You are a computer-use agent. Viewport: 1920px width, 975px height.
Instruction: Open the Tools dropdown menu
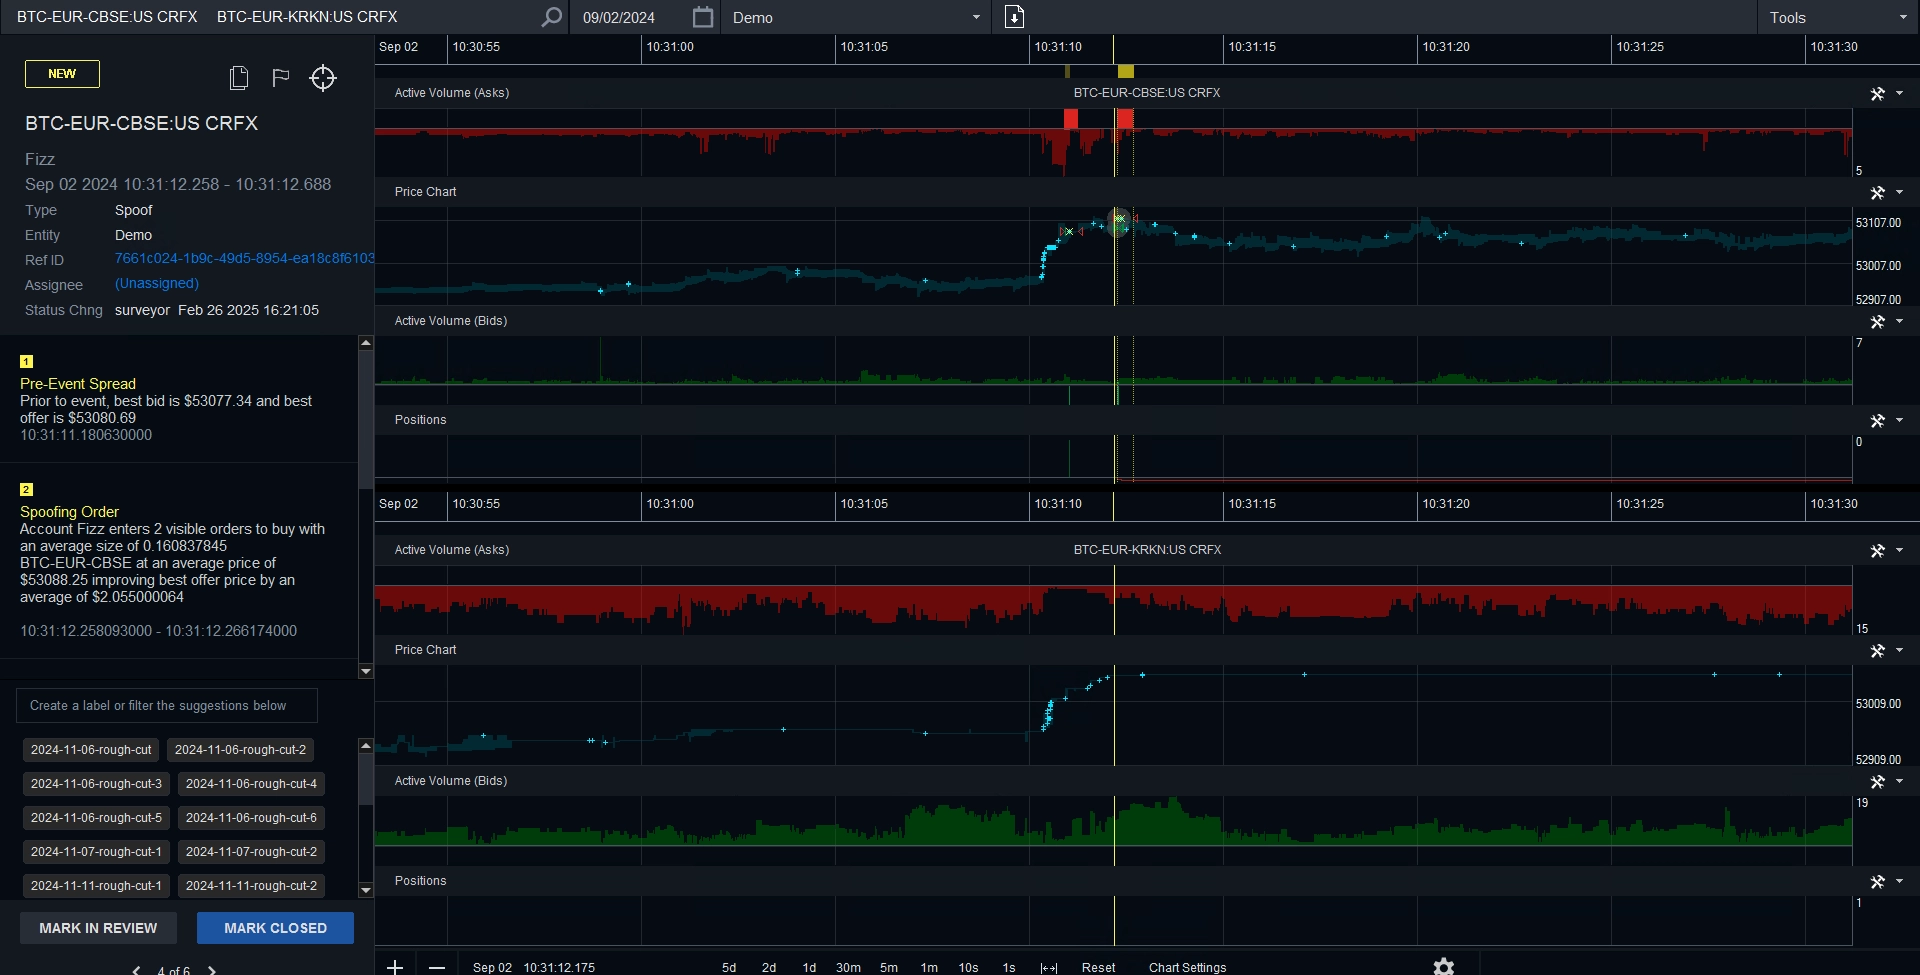click(x=1838, y=17)
